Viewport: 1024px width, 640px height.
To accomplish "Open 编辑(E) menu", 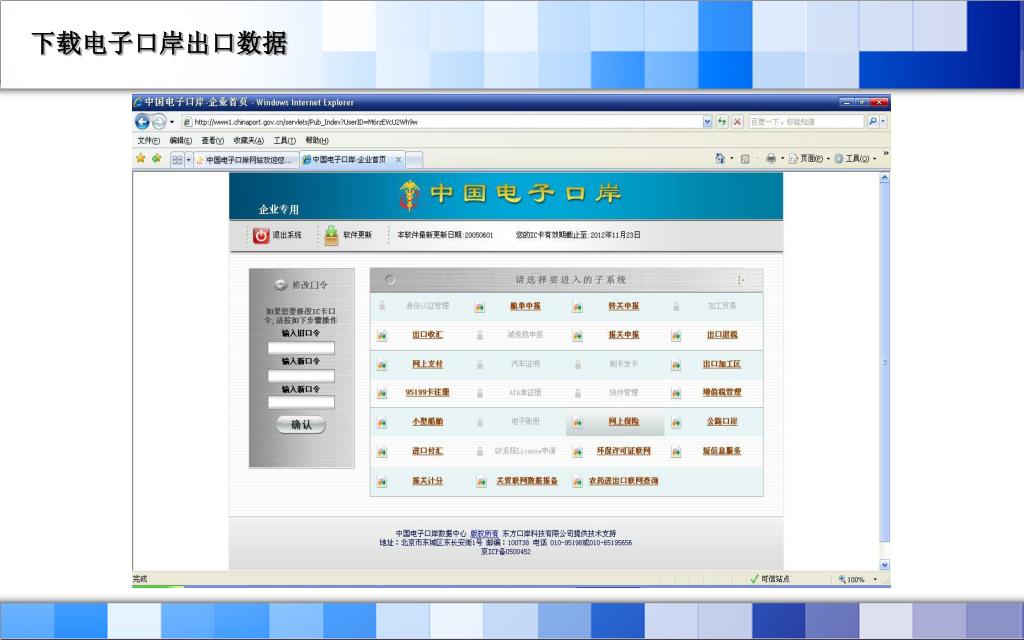I will pyautogui.click(x=180, y=140).
